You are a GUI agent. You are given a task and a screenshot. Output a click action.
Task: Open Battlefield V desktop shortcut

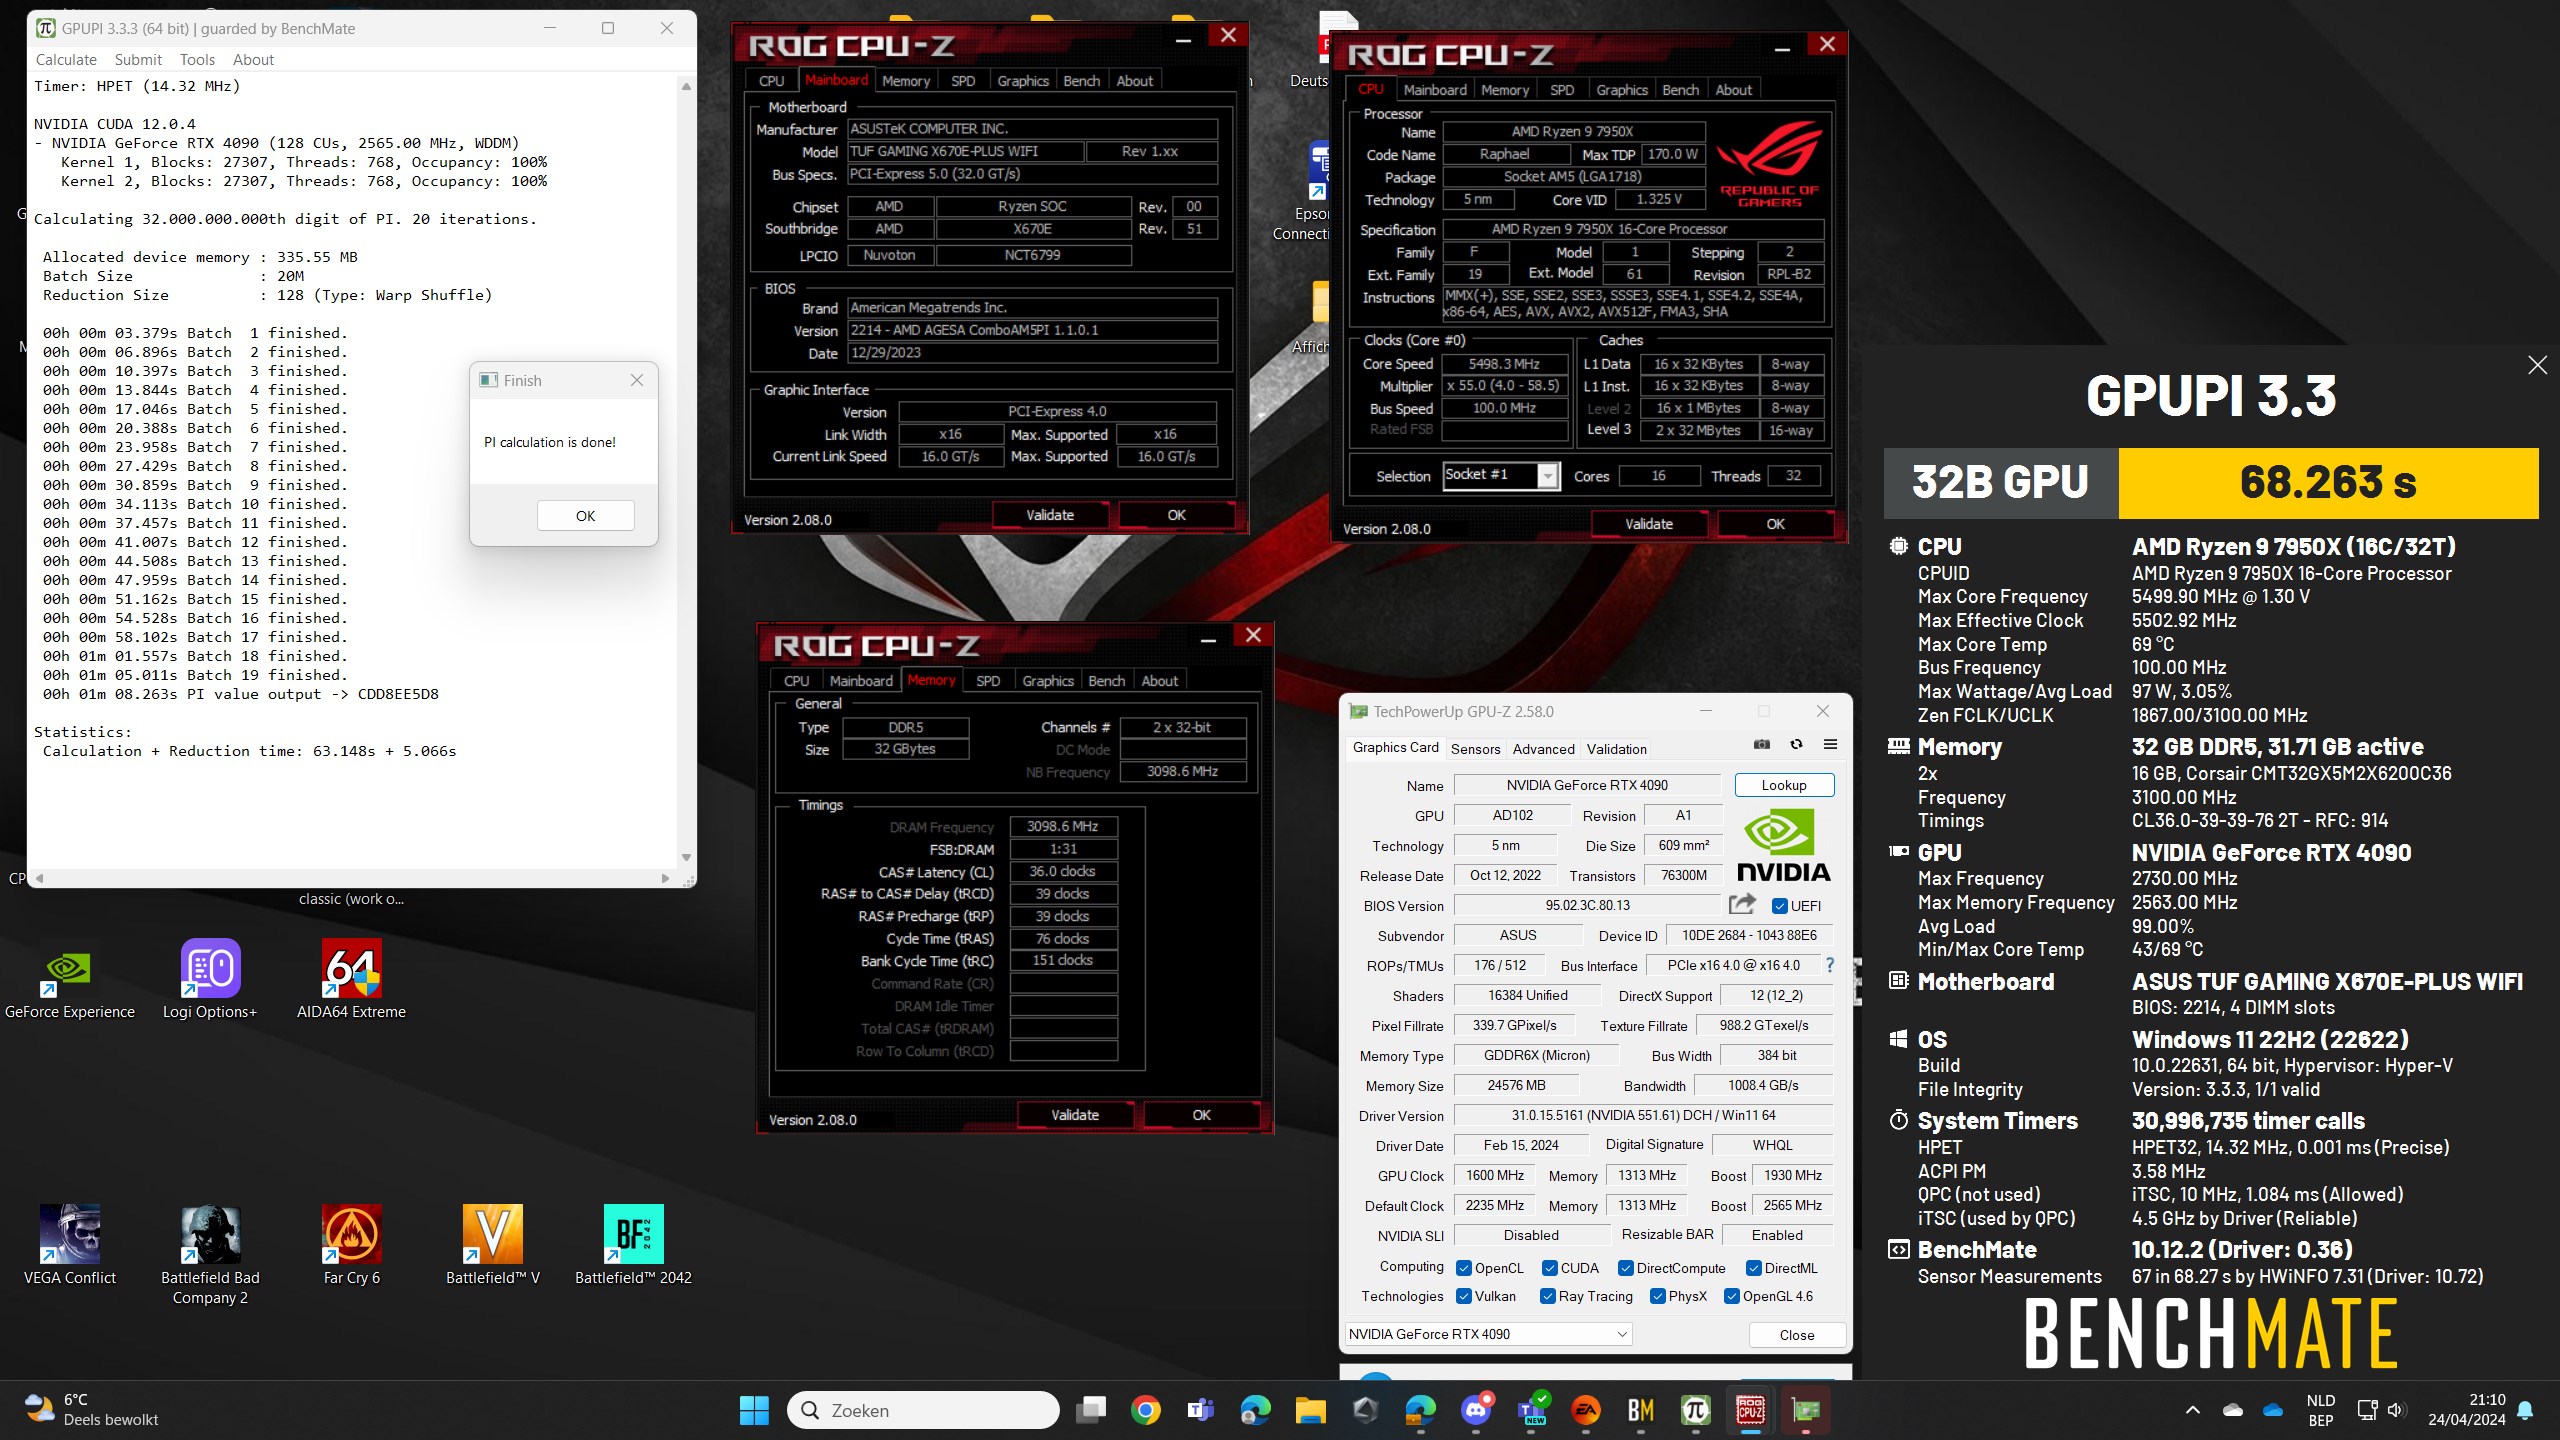pos(492,1245)
